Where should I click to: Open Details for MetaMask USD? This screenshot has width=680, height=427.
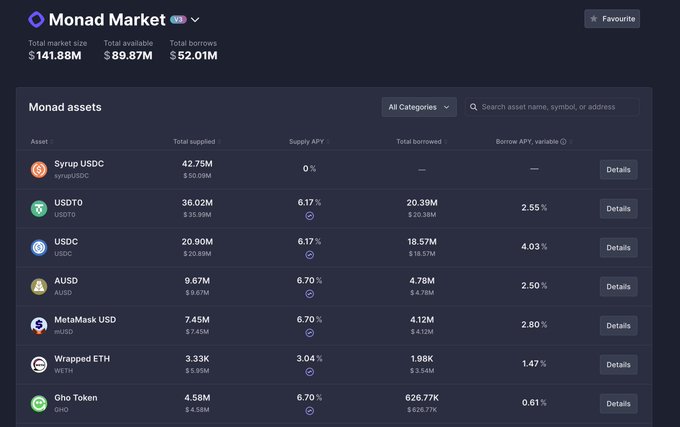point(618,326)
